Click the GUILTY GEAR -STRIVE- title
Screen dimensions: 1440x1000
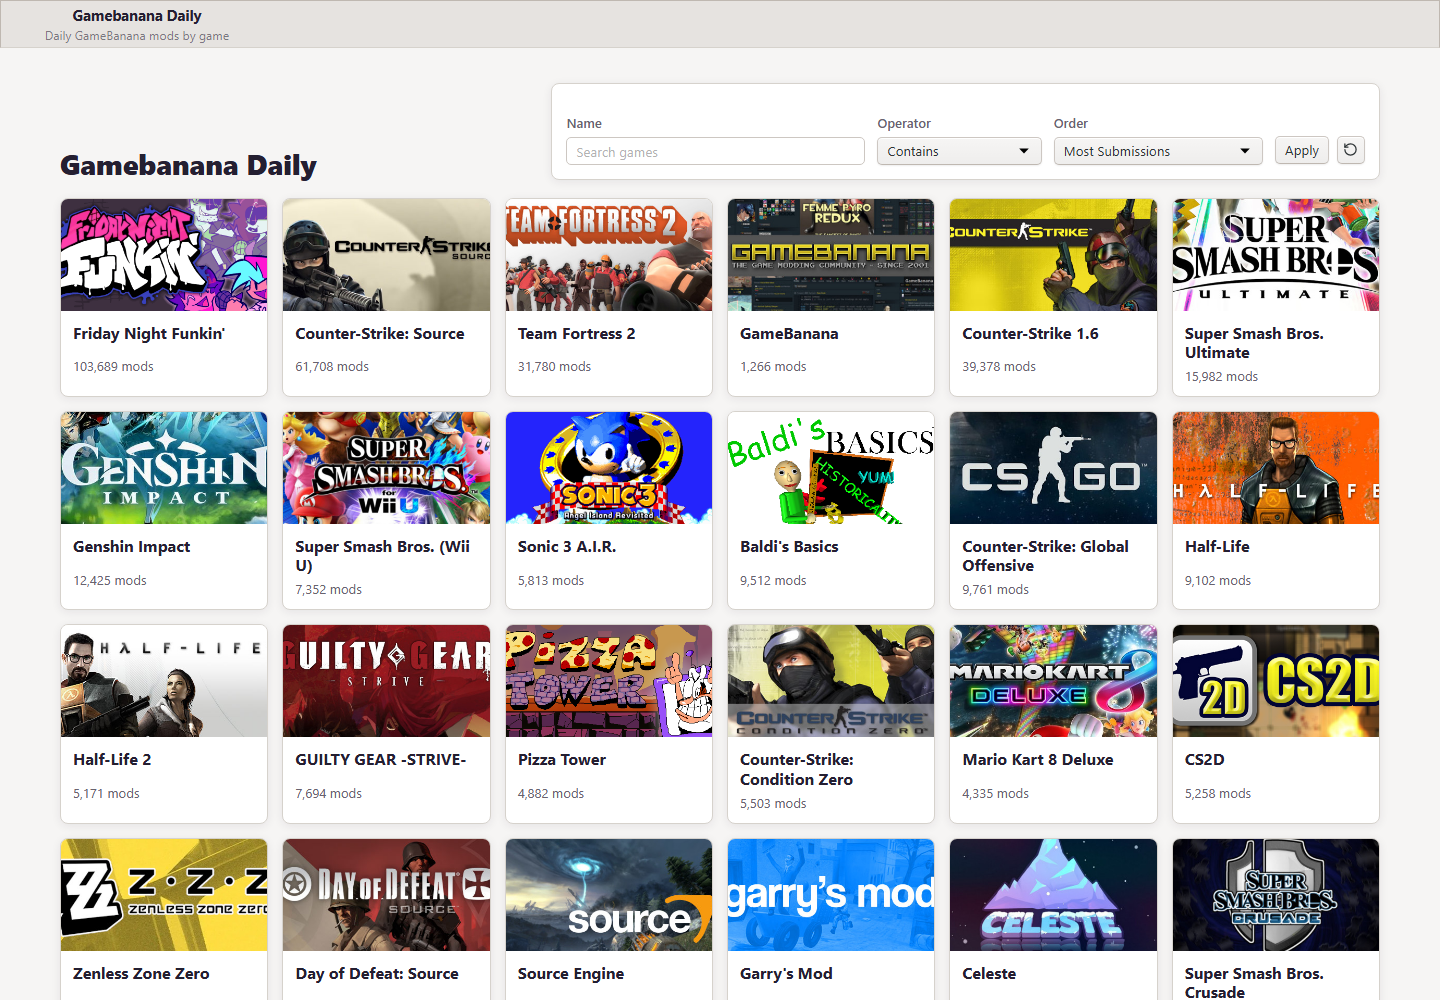pyautogui.click(x=381, y=760)
